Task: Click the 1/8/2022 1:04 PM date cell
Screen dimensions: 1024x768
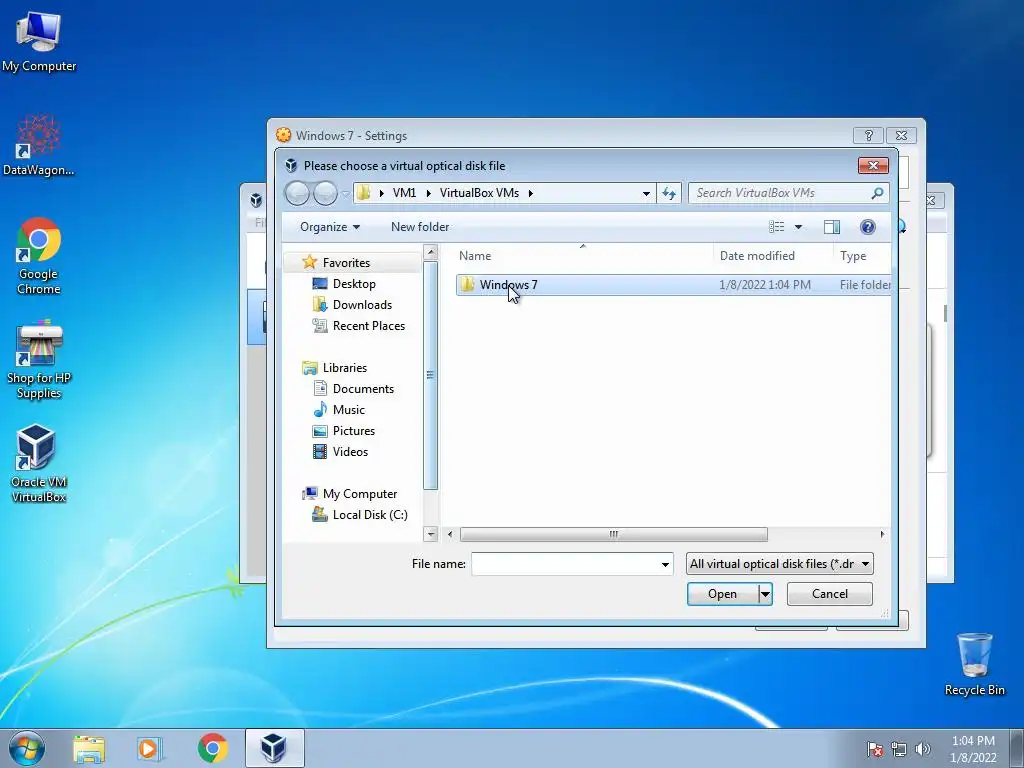Action: [x=765, y=285]
